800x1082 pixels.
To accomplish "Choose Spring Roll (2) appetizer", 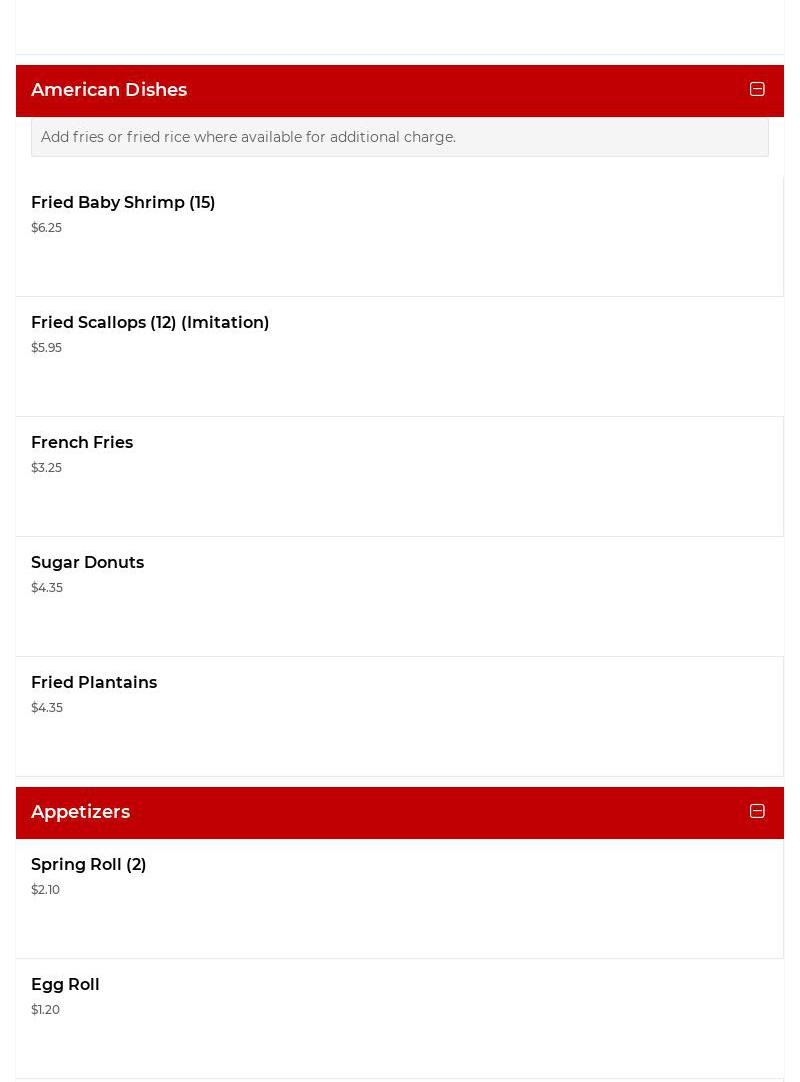I will pyautogui.click(x=88, y=865).
